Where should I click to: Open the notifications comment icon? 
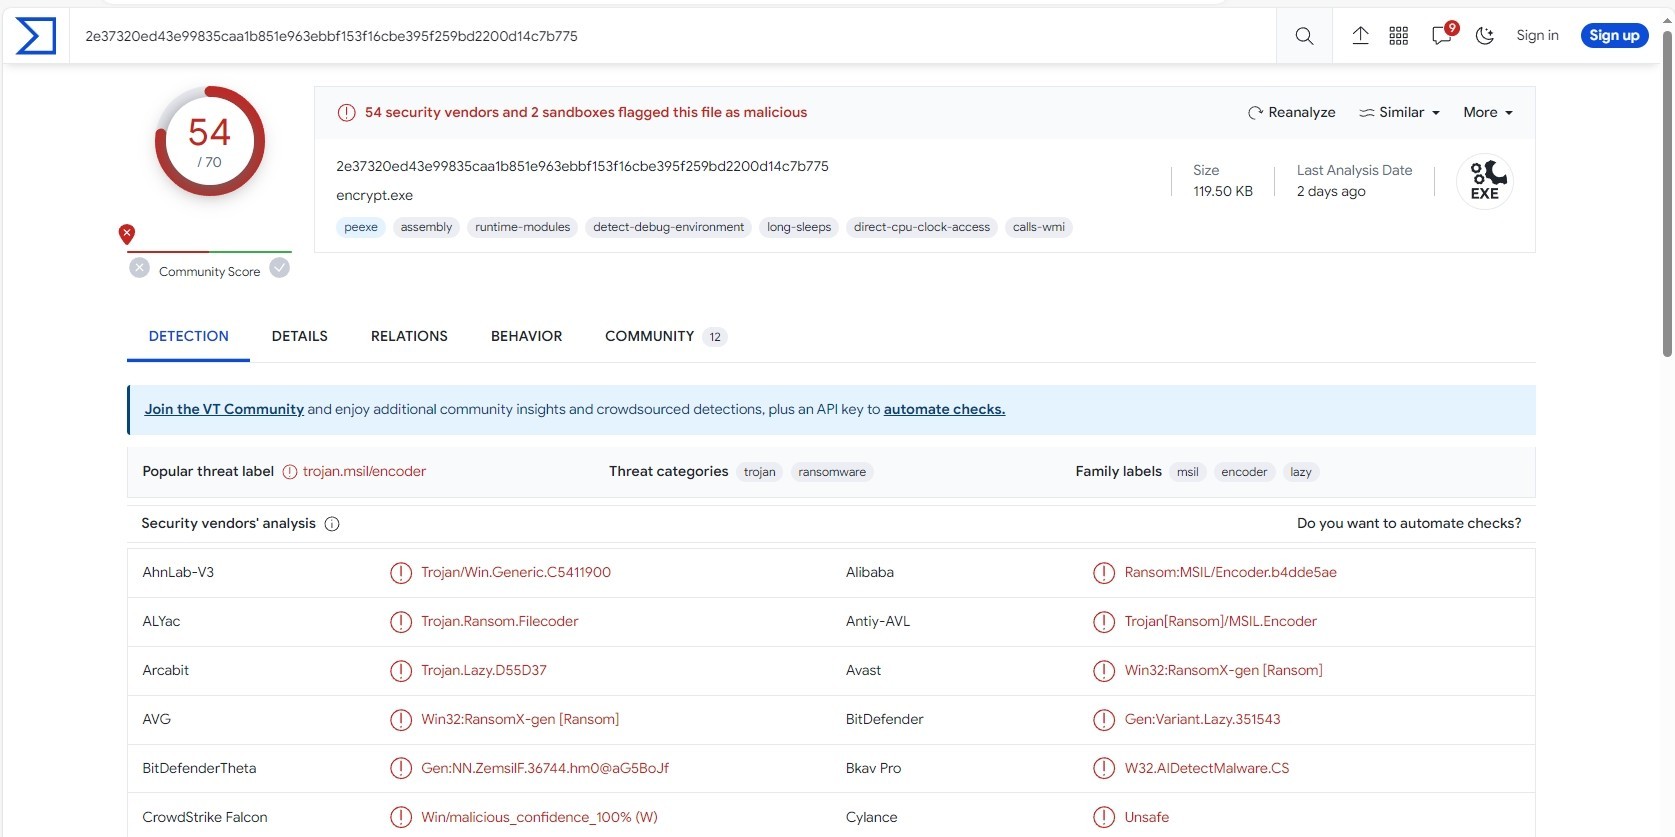(x=1442, y=36)
